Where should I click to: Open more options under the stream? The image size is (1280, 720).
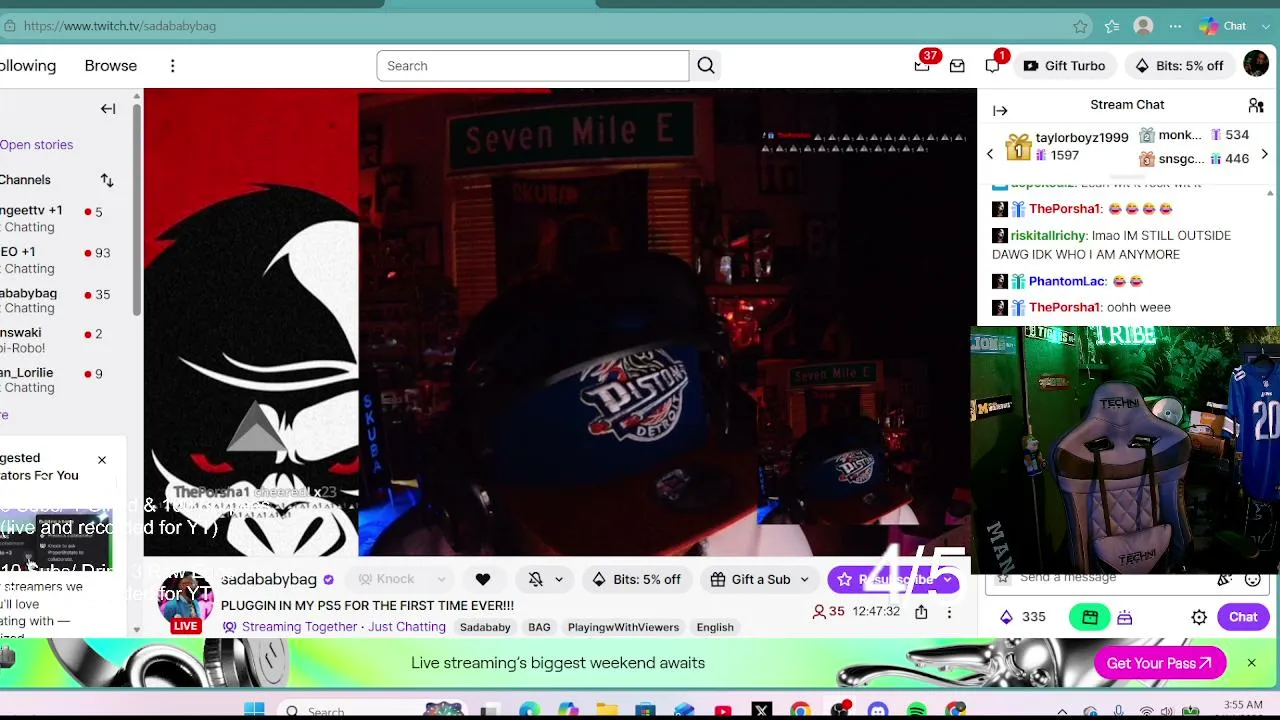[x=949, y=612]
